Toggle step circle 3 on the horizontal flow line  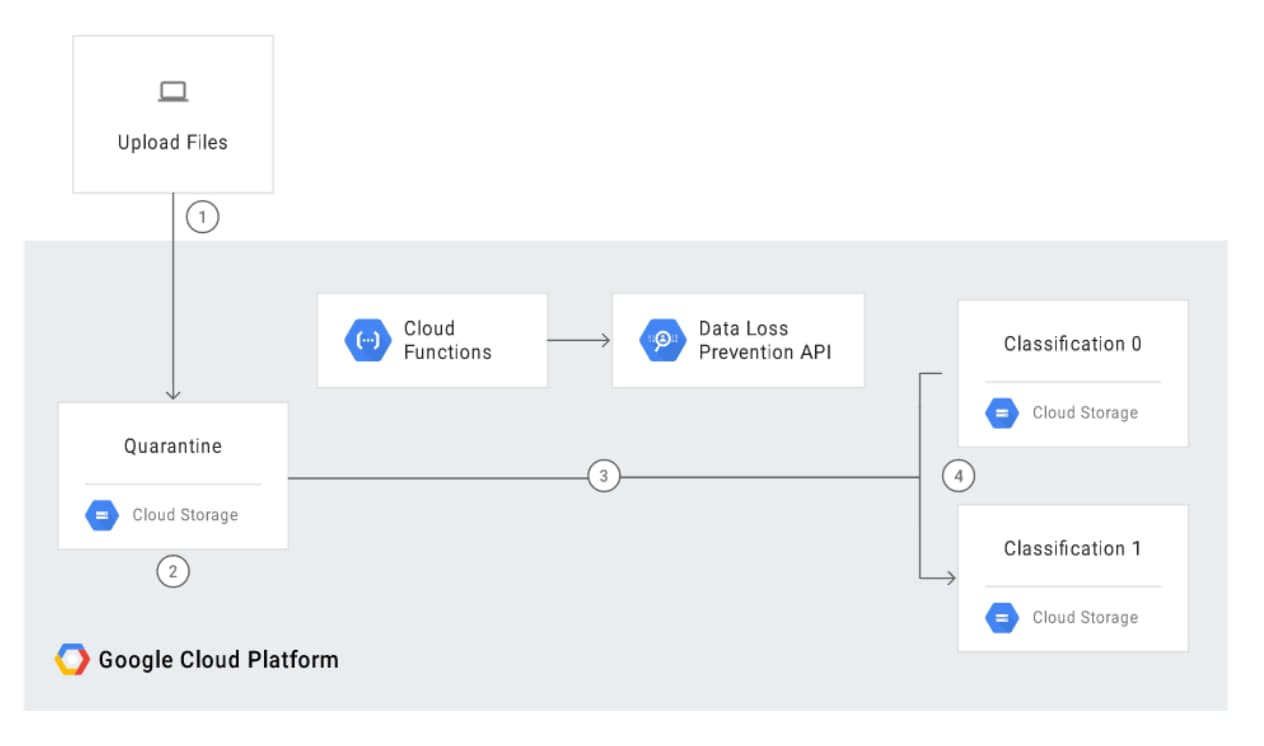click(605, 476)
